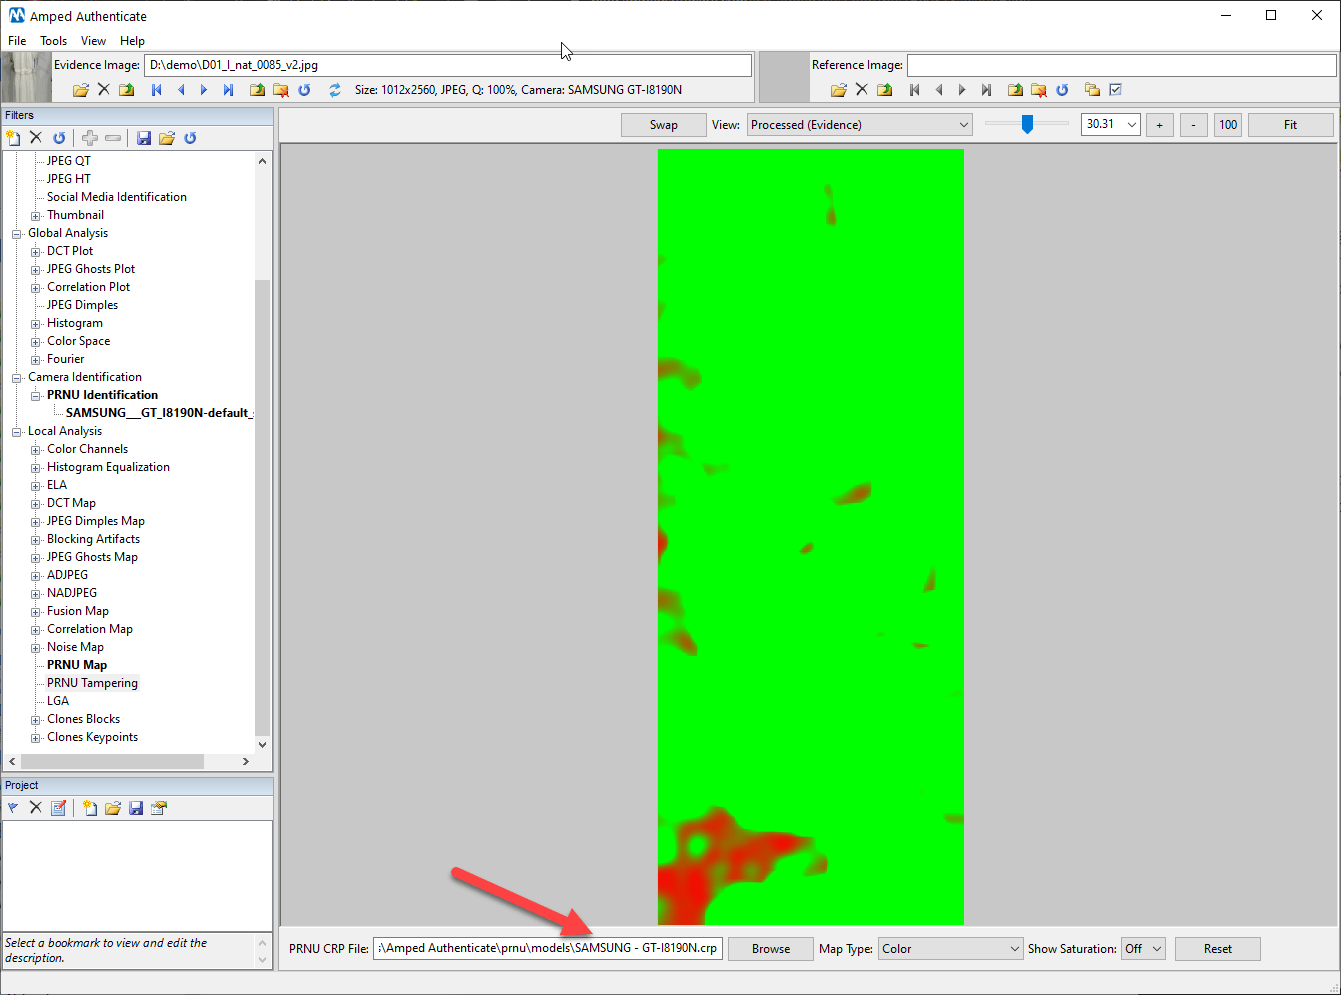Navigate to the first image in folder
1341x995 pixels.
[x=157, y=89]
